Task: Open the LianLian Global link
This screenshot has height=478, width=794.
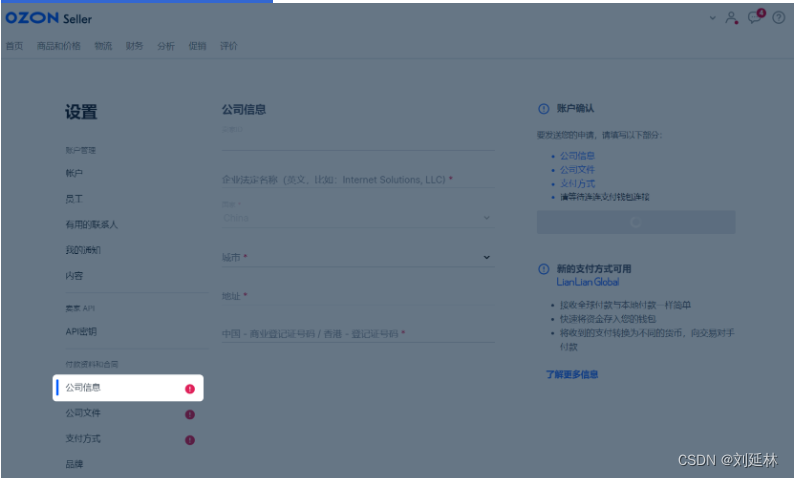Action: pyautogui.click(x=588, y=282)
